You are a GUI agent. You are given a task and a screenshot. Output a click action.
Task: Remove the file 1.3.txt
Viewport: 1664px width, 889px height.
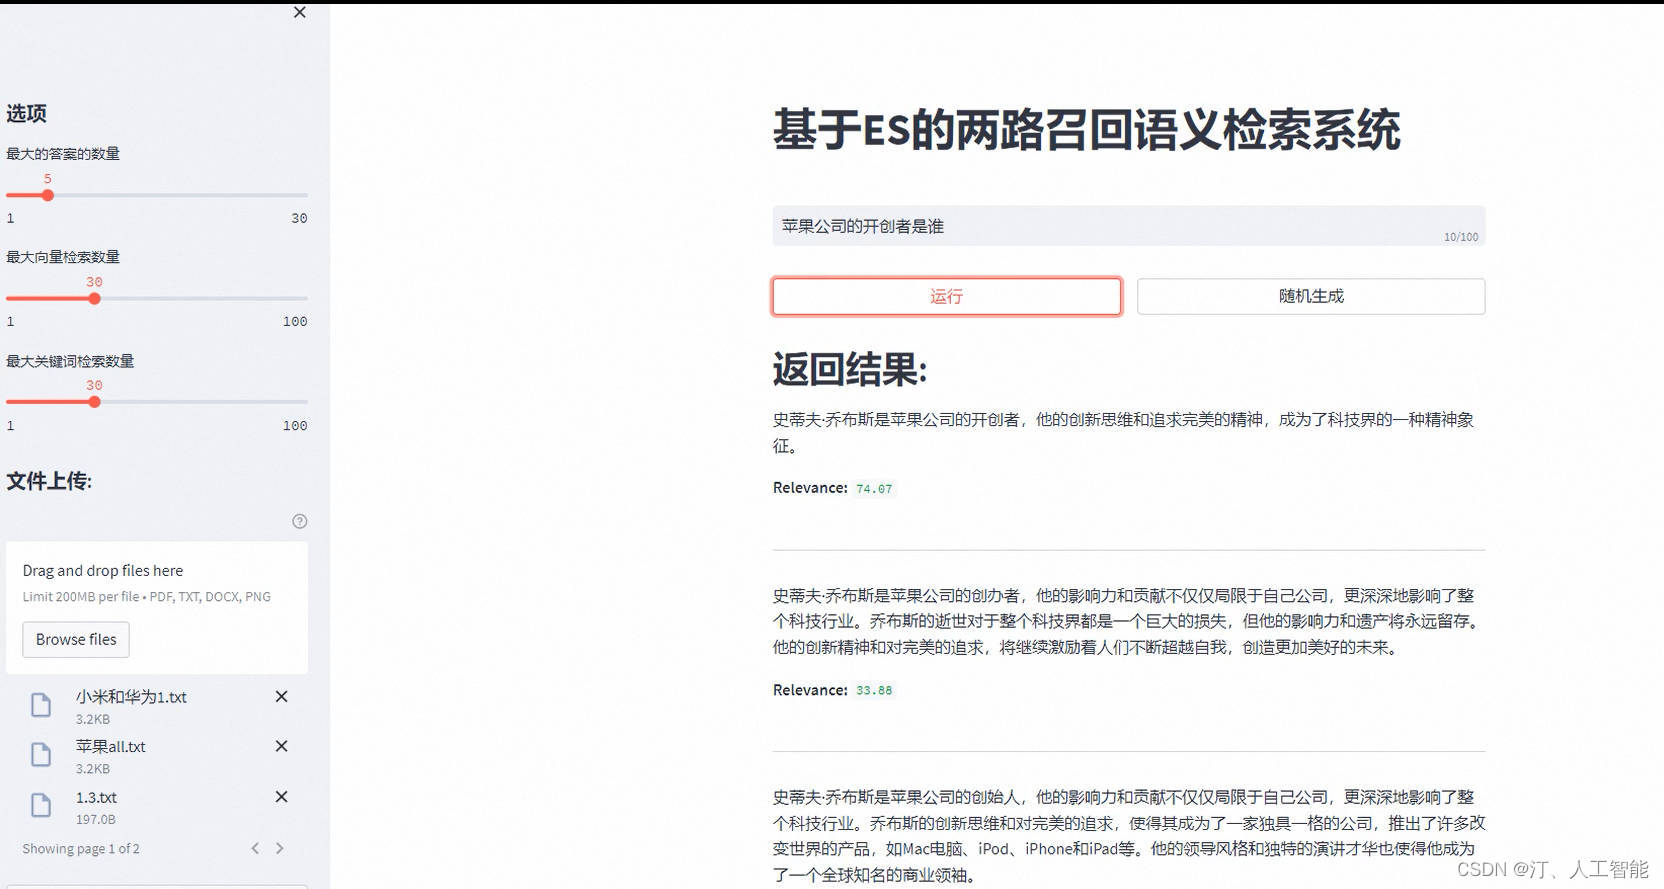[282, 797]
